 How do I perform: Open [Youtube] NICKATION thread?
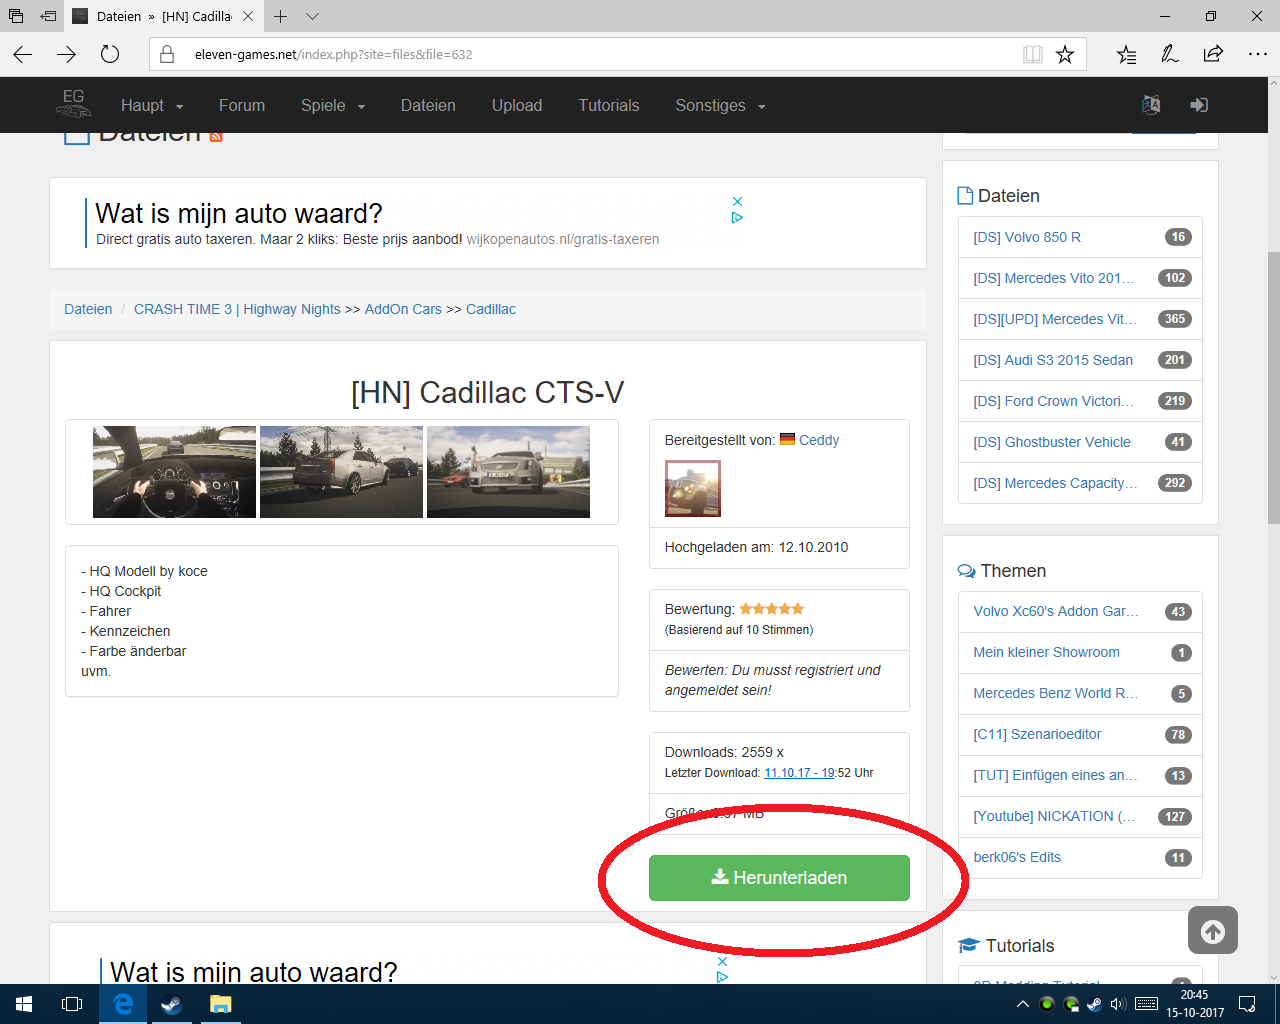point(1054,816)
